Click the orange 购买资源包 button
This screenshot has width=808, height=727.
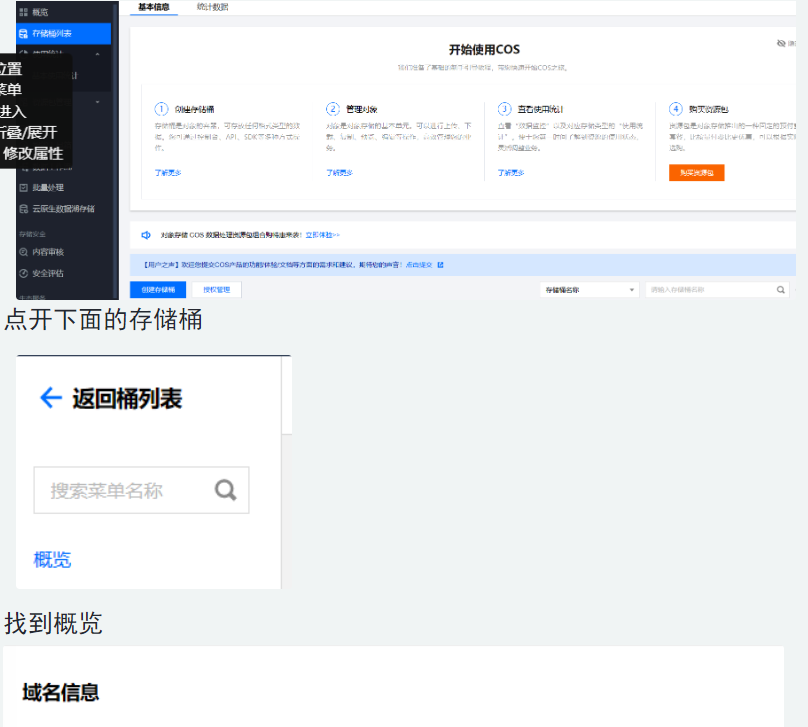(697, 173)
